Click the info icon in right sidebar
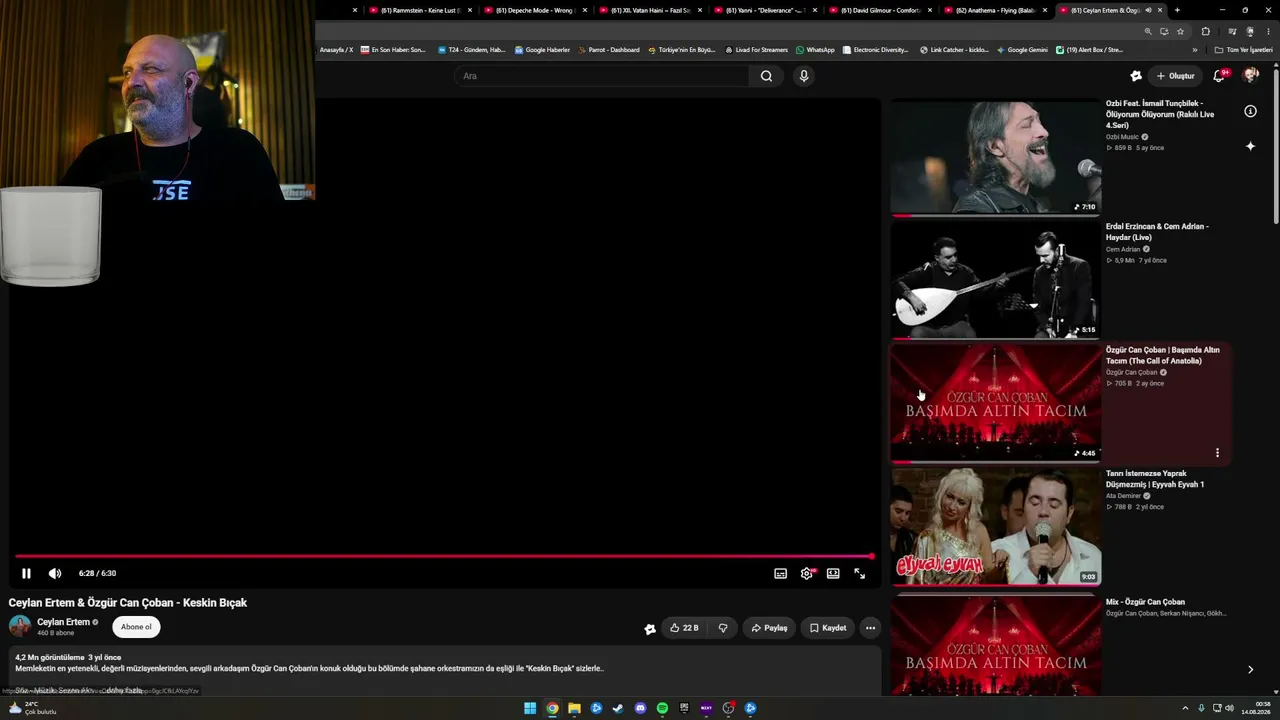The image size is (1280, 720). [x=1250, y=111]
